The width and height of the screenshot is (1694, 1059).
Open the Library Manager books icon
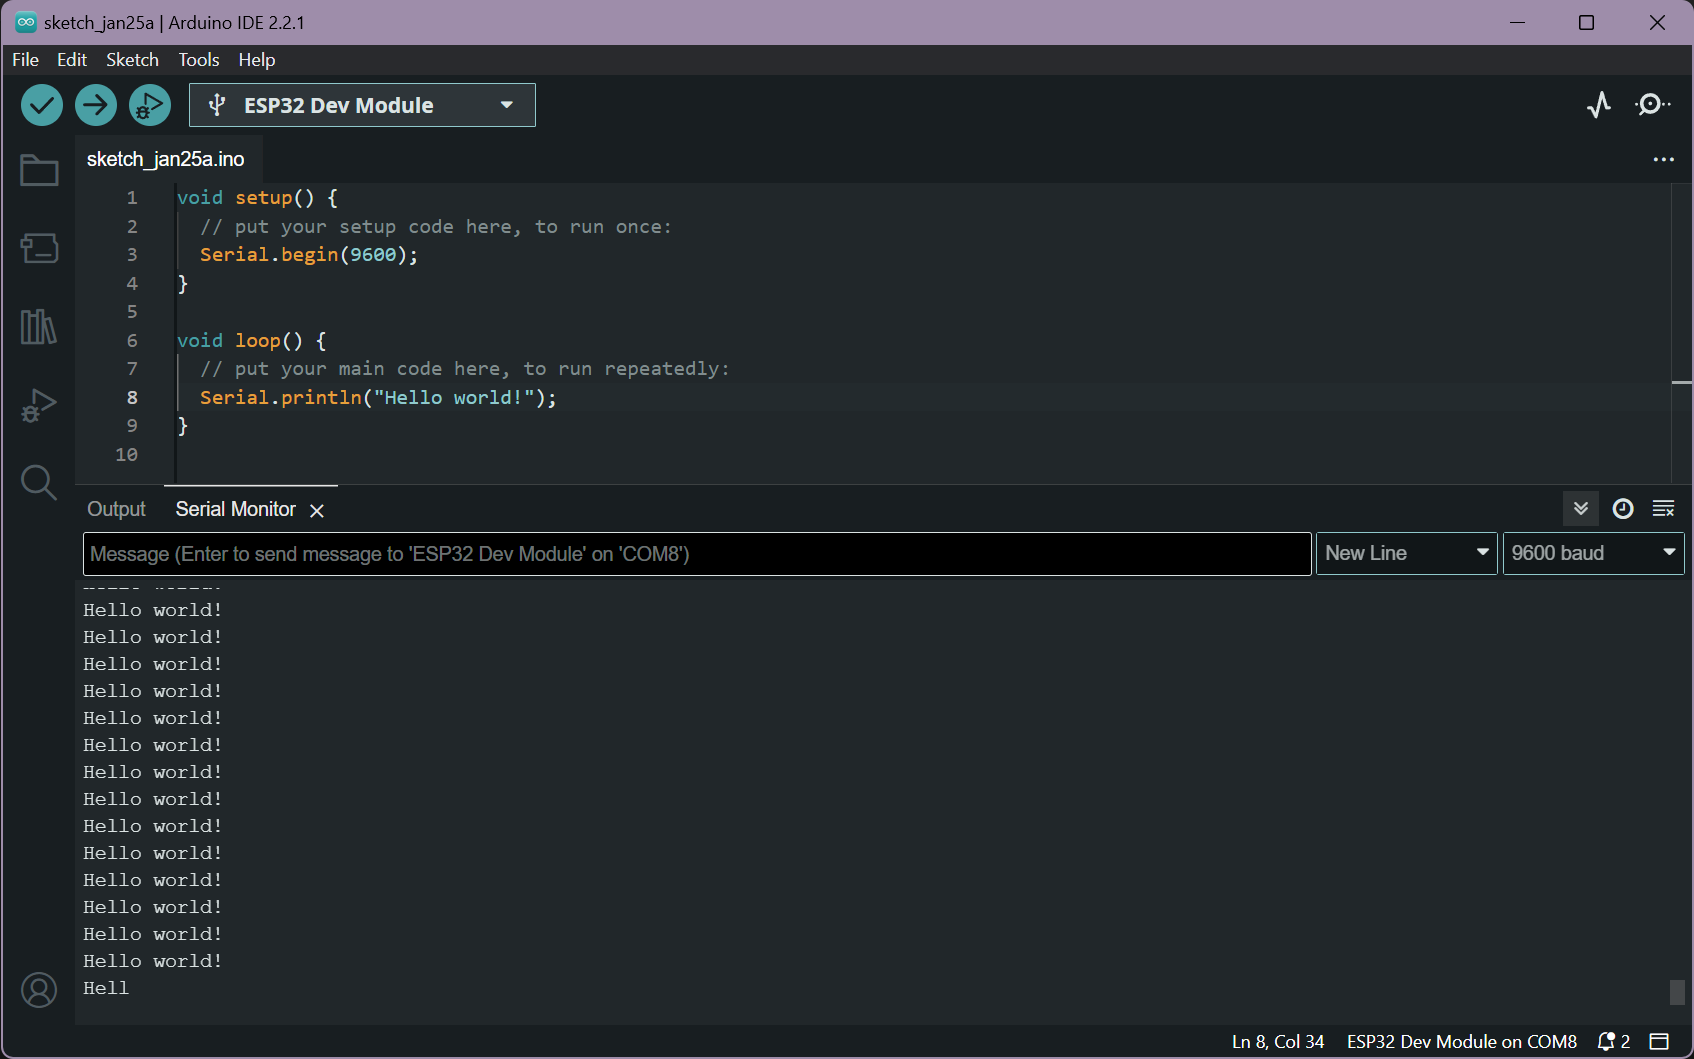tap(39, 326)
